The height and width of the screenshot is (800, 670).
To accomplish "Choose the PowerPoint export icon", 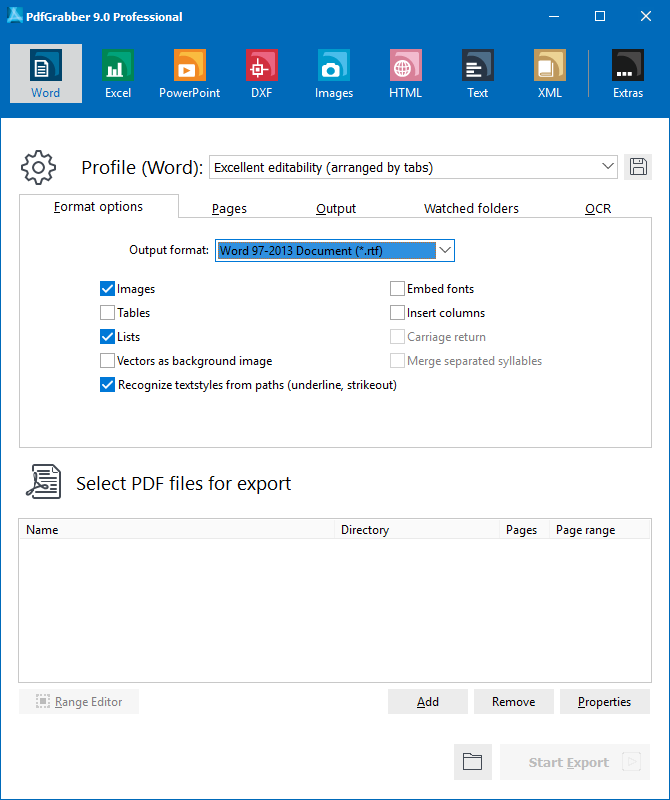I will [189, 73].
